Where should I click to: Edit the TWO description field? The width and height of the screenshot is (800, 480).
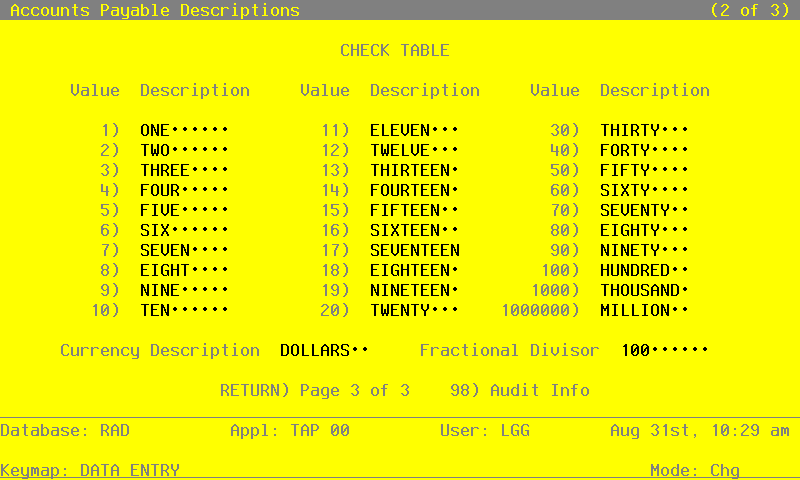(x=184, y=150)
